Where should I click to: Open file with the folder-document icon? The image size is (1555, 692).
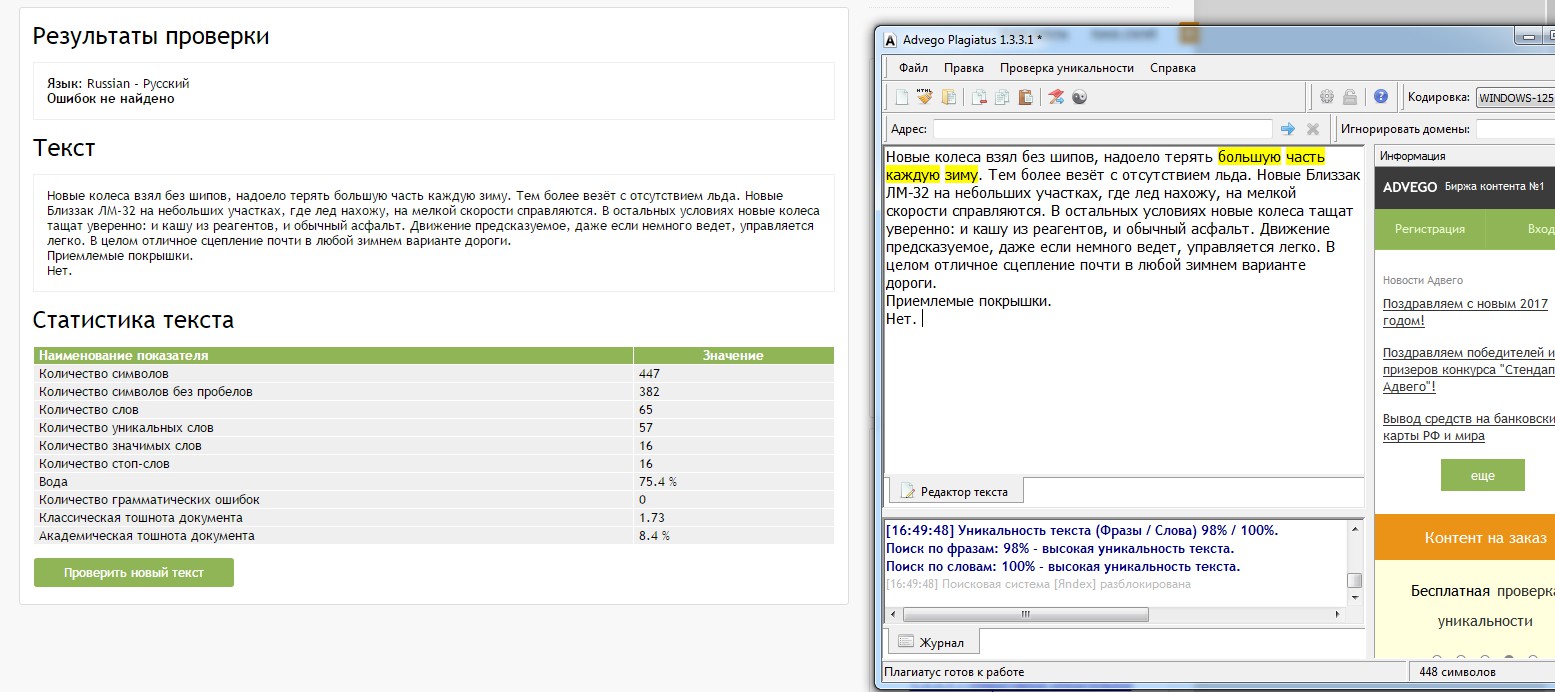click(x=949, y=97)
